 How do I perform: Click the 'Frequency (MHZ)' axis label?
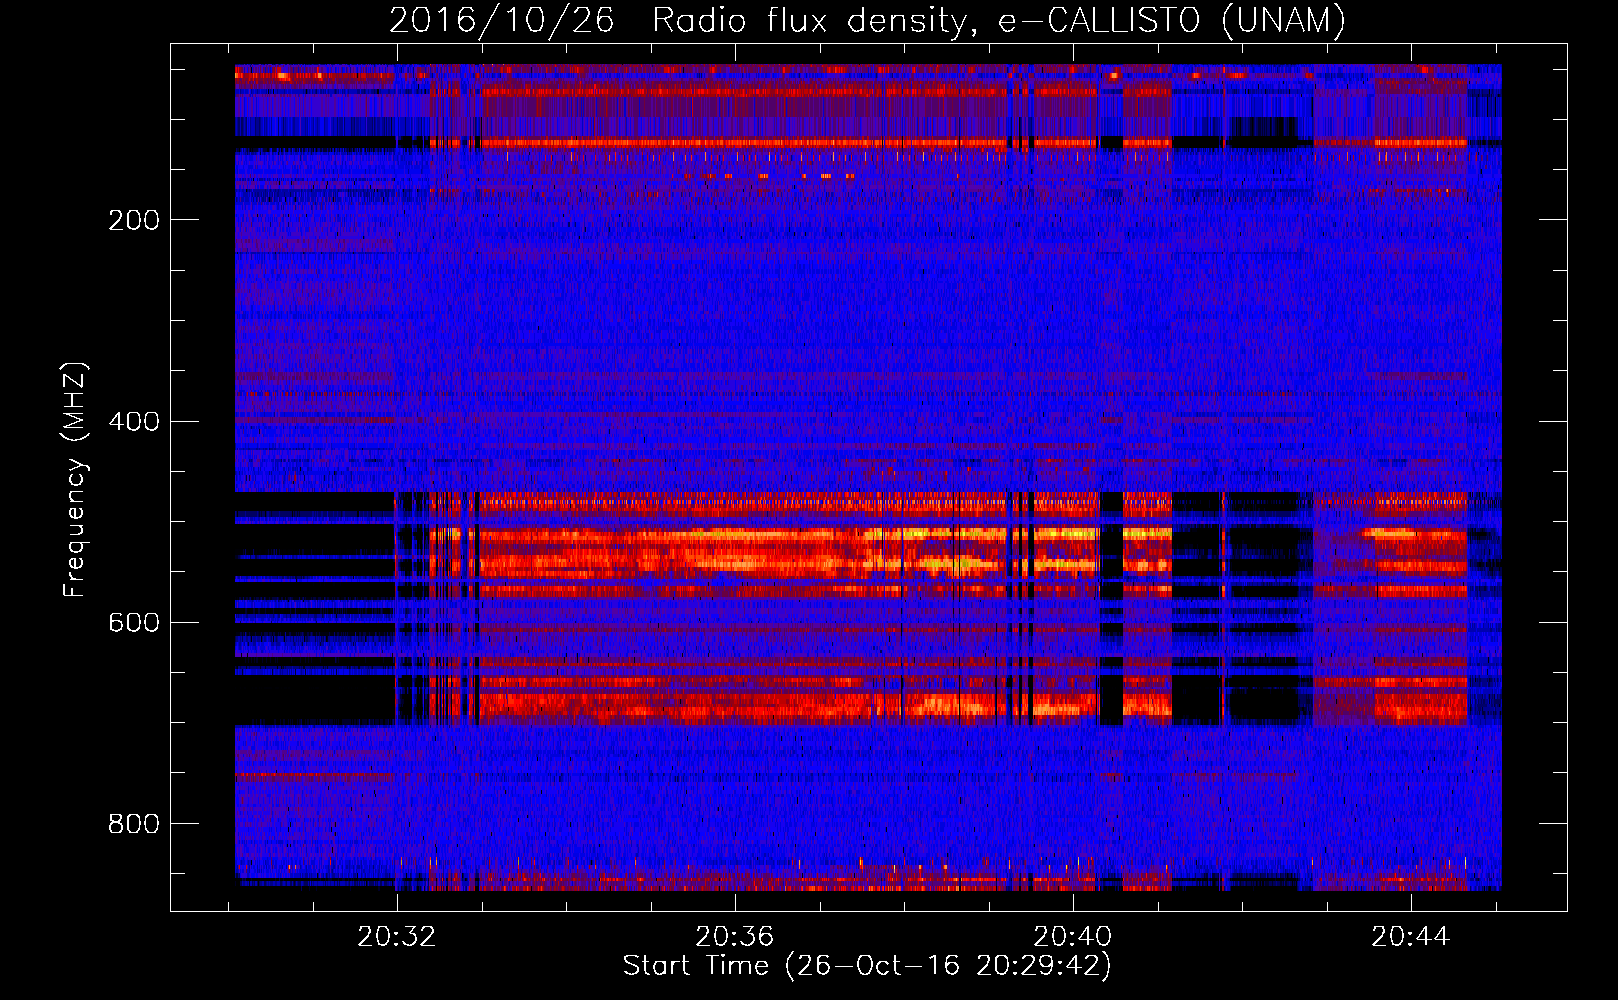[75, 480]
